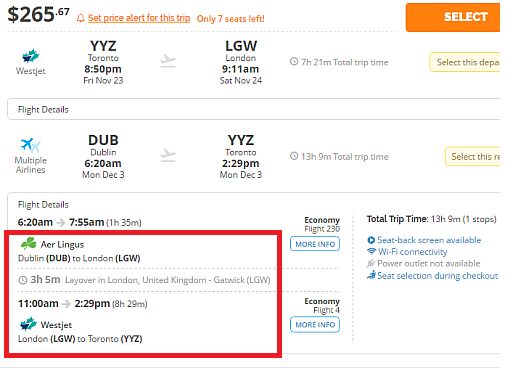Click the Westjet logo for departing flight
Screen dimensions: 508x374
(30, 56)
